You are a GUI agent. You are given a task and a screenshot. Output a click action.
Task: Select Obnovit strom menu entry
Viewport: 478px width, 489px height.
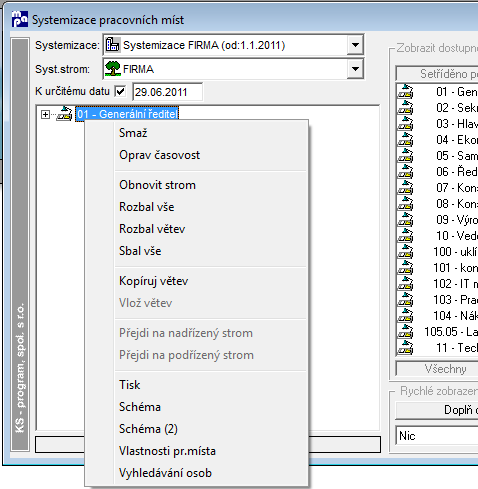click(211, 185)
